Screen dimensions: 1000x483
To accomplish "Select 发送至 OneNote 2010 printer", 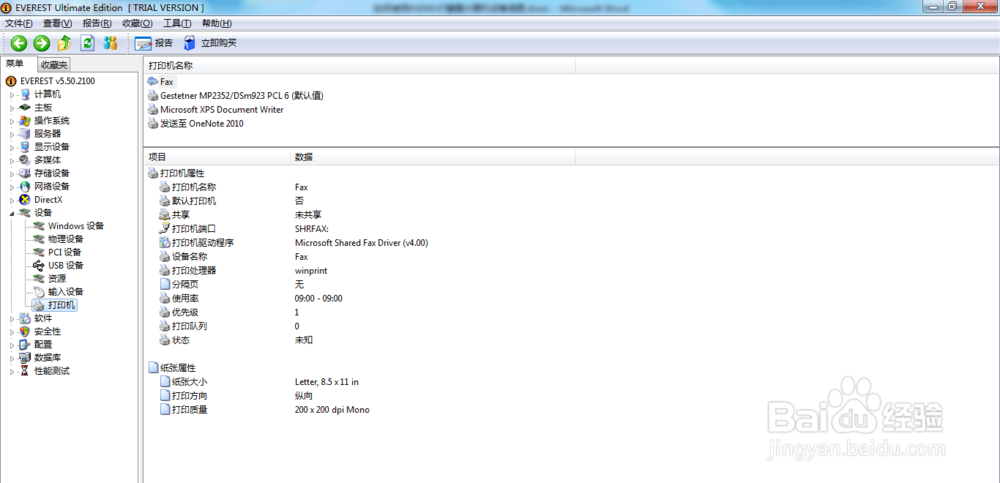I will tap(202, 124).
